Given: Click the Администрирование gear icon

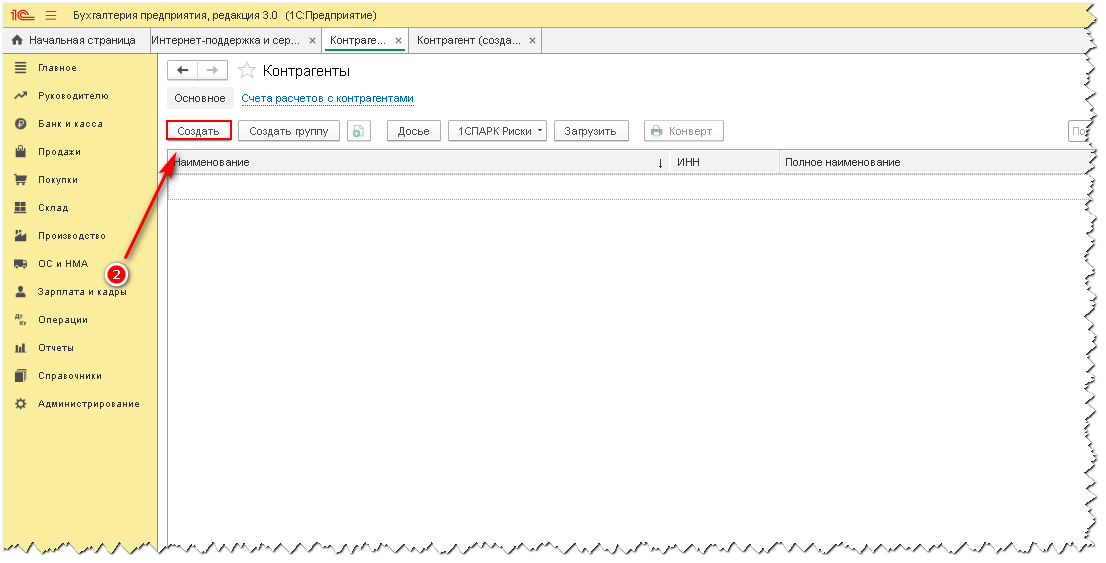Looking at the screenshot, I should click(20, 404).
